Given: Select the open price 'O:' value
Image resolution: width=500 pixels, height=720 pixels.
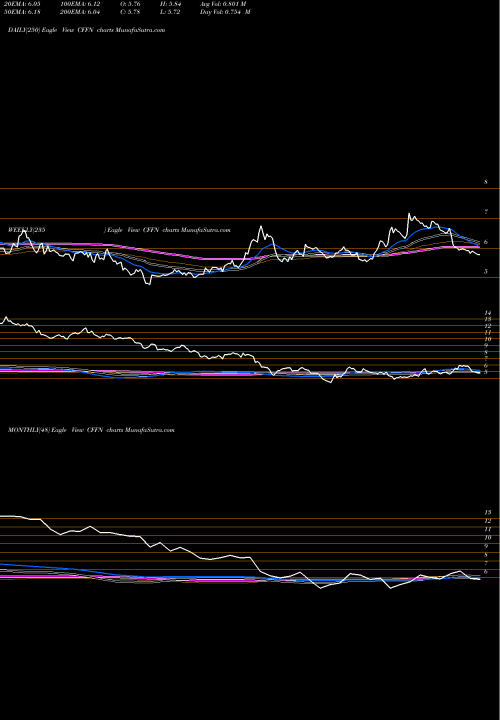Looking at the screenshot, I should pyautogui.click(x=131, y=4).
